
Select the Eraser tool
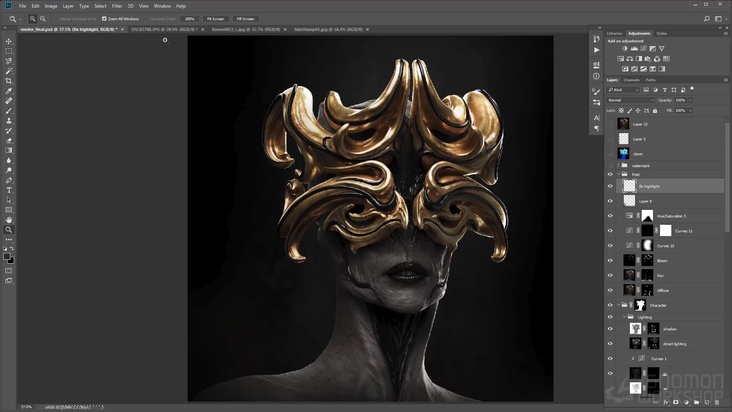pos(9,140)
